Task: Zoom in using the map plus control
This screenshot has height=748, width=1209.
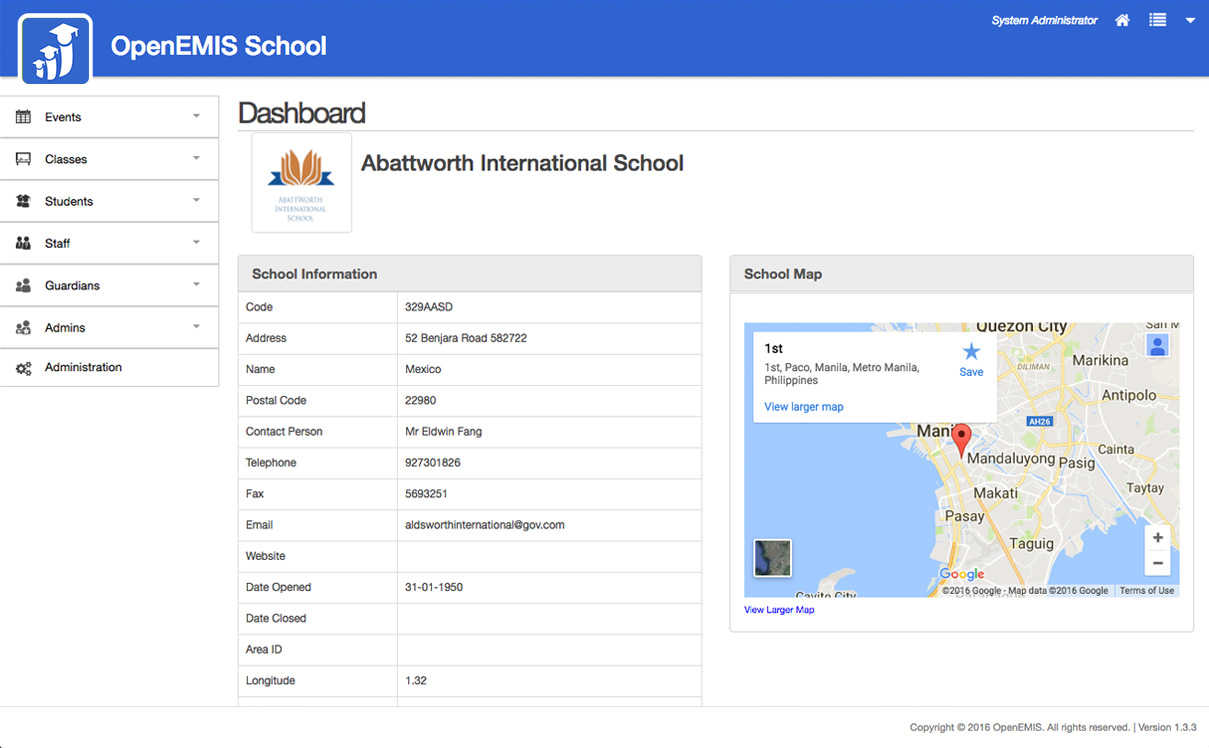Action: [x=1157, y=537]
